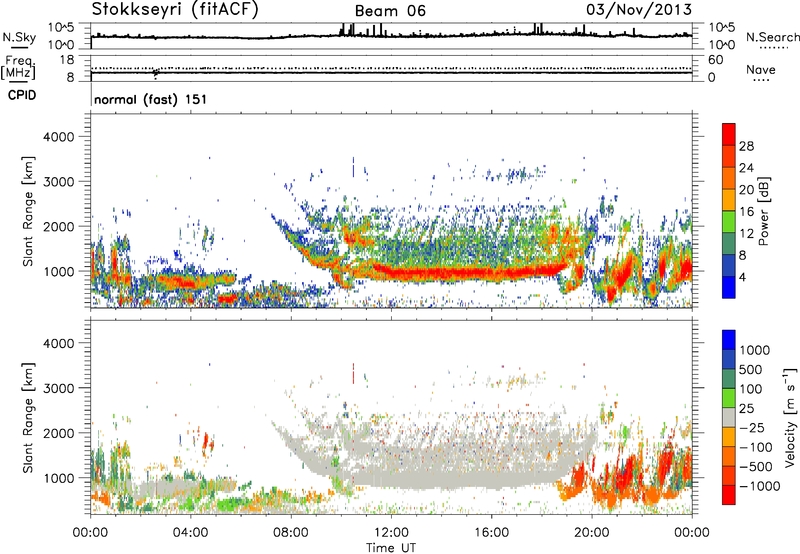Image resolution: width=800 pixels, height=554 pixels.
Task: Click the Power [dB] colorbar label
Action: click(x=763, y=211)
